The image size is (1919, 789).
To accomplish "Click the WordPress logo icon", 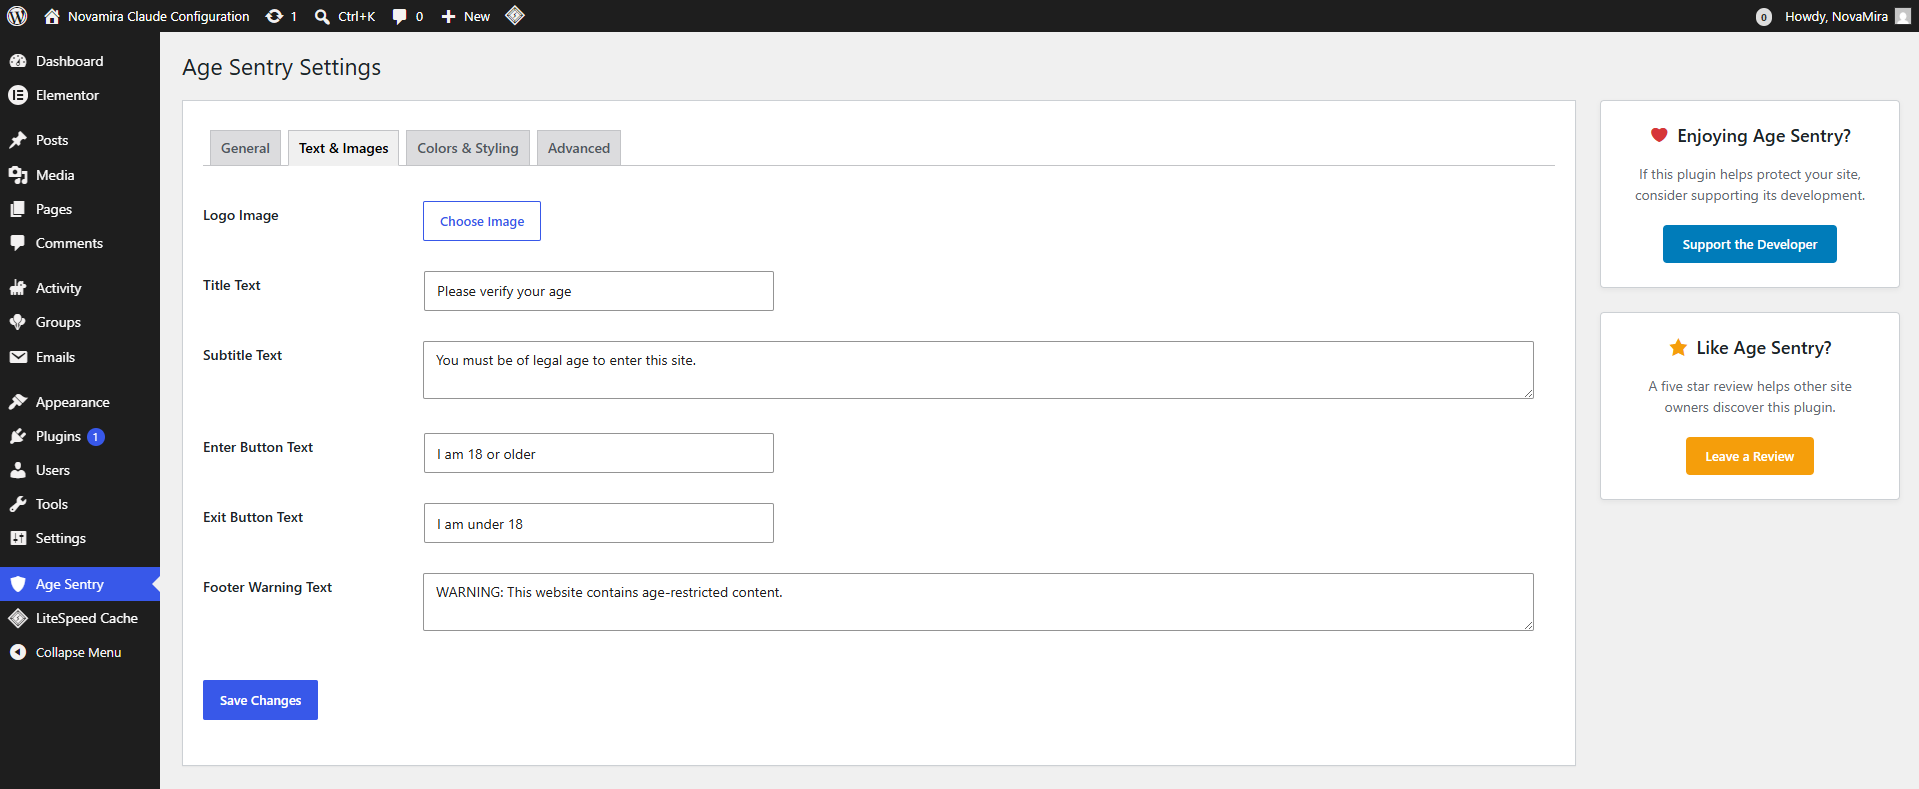I will tap(17, 16).
